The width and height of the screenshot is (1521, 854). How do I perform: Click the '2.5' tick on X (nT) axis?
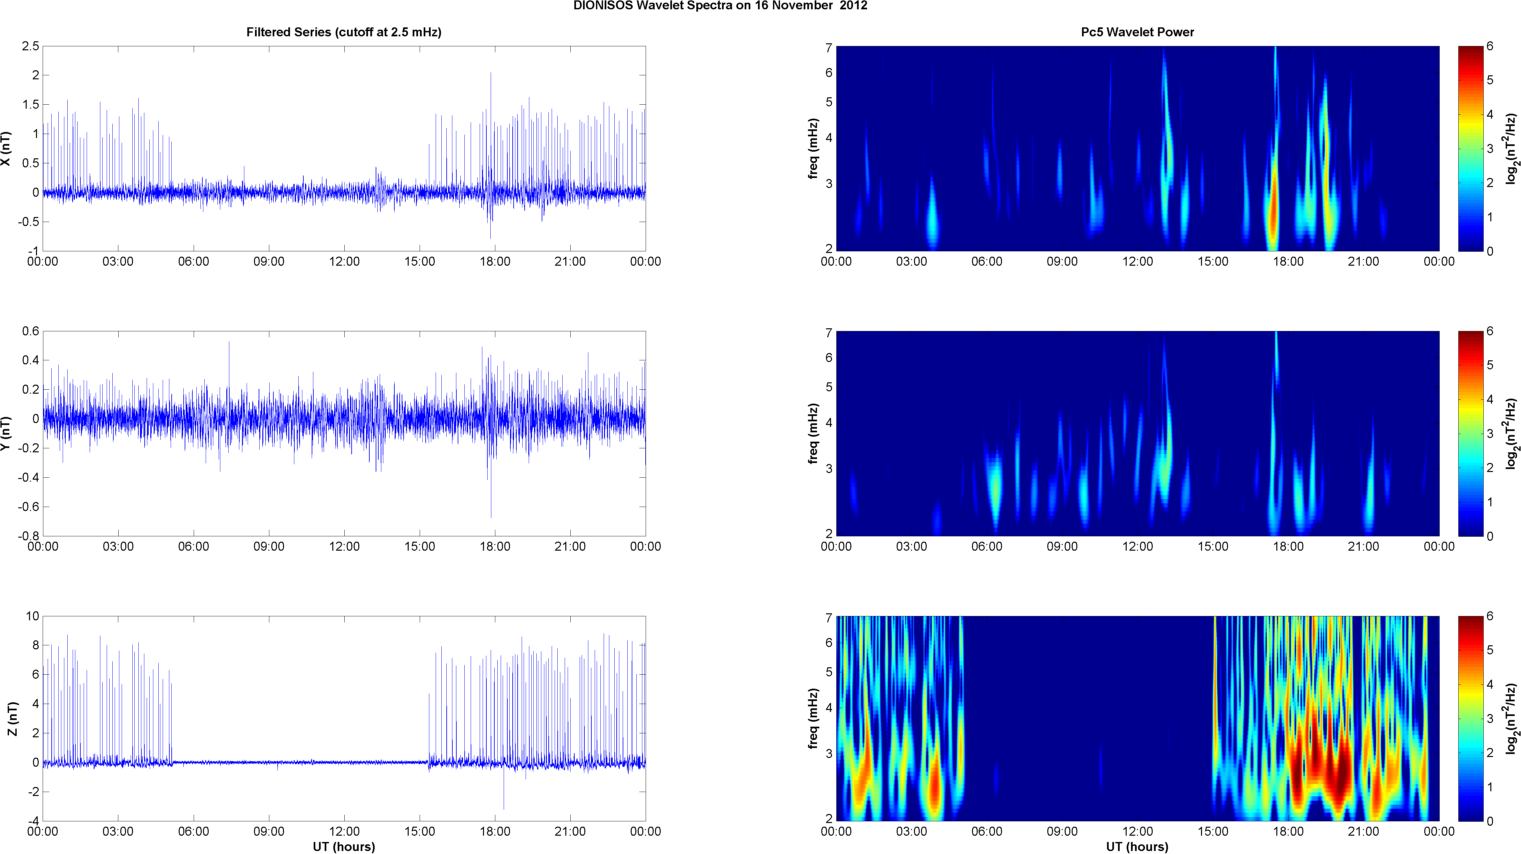pyautogui.click(x=30, y=46)
